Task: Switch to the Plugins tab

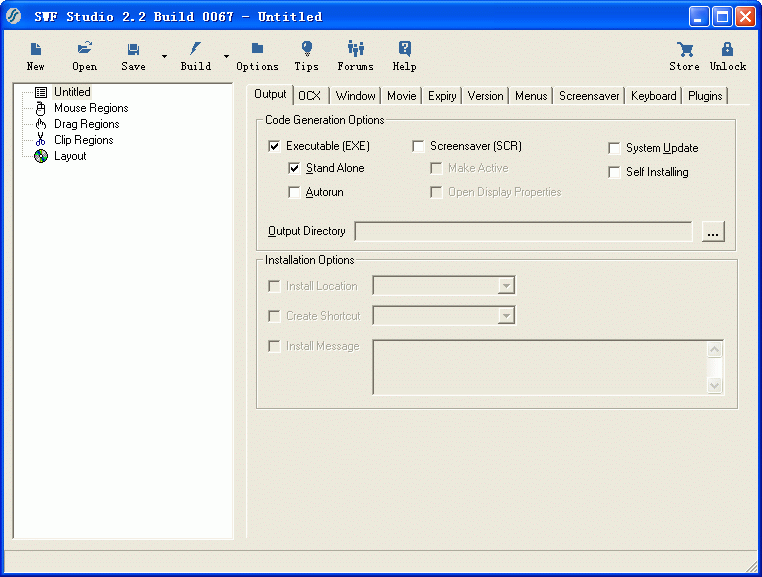Action: [x=705, y=96]
